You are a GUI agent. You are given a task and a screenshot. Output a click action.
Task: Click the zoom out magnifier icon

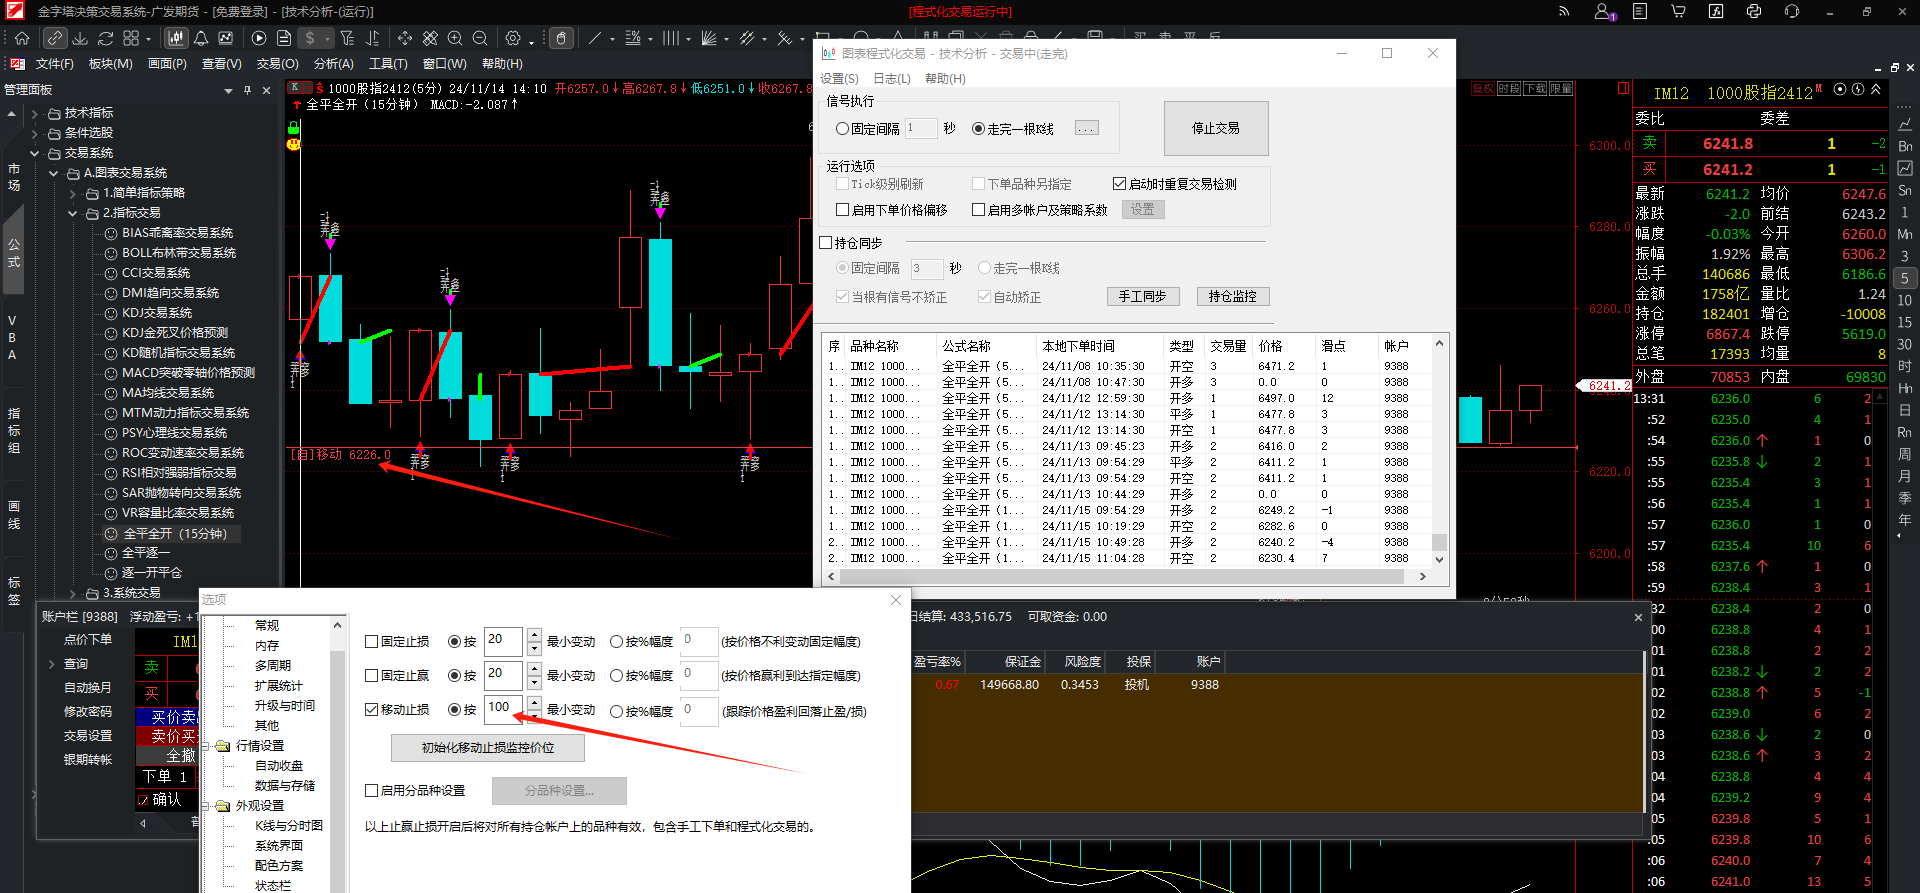480,38
